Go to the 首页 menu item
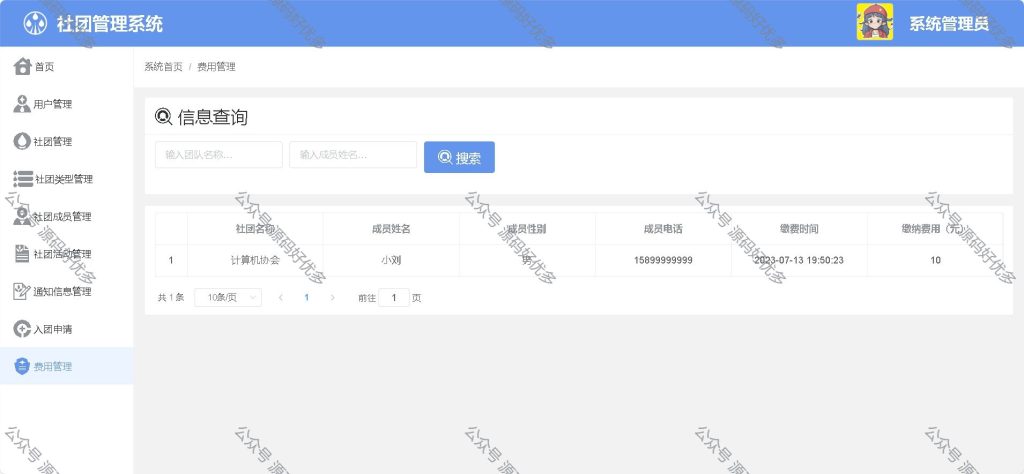Screen dimensions: 1024x474 tap(67, 67)
